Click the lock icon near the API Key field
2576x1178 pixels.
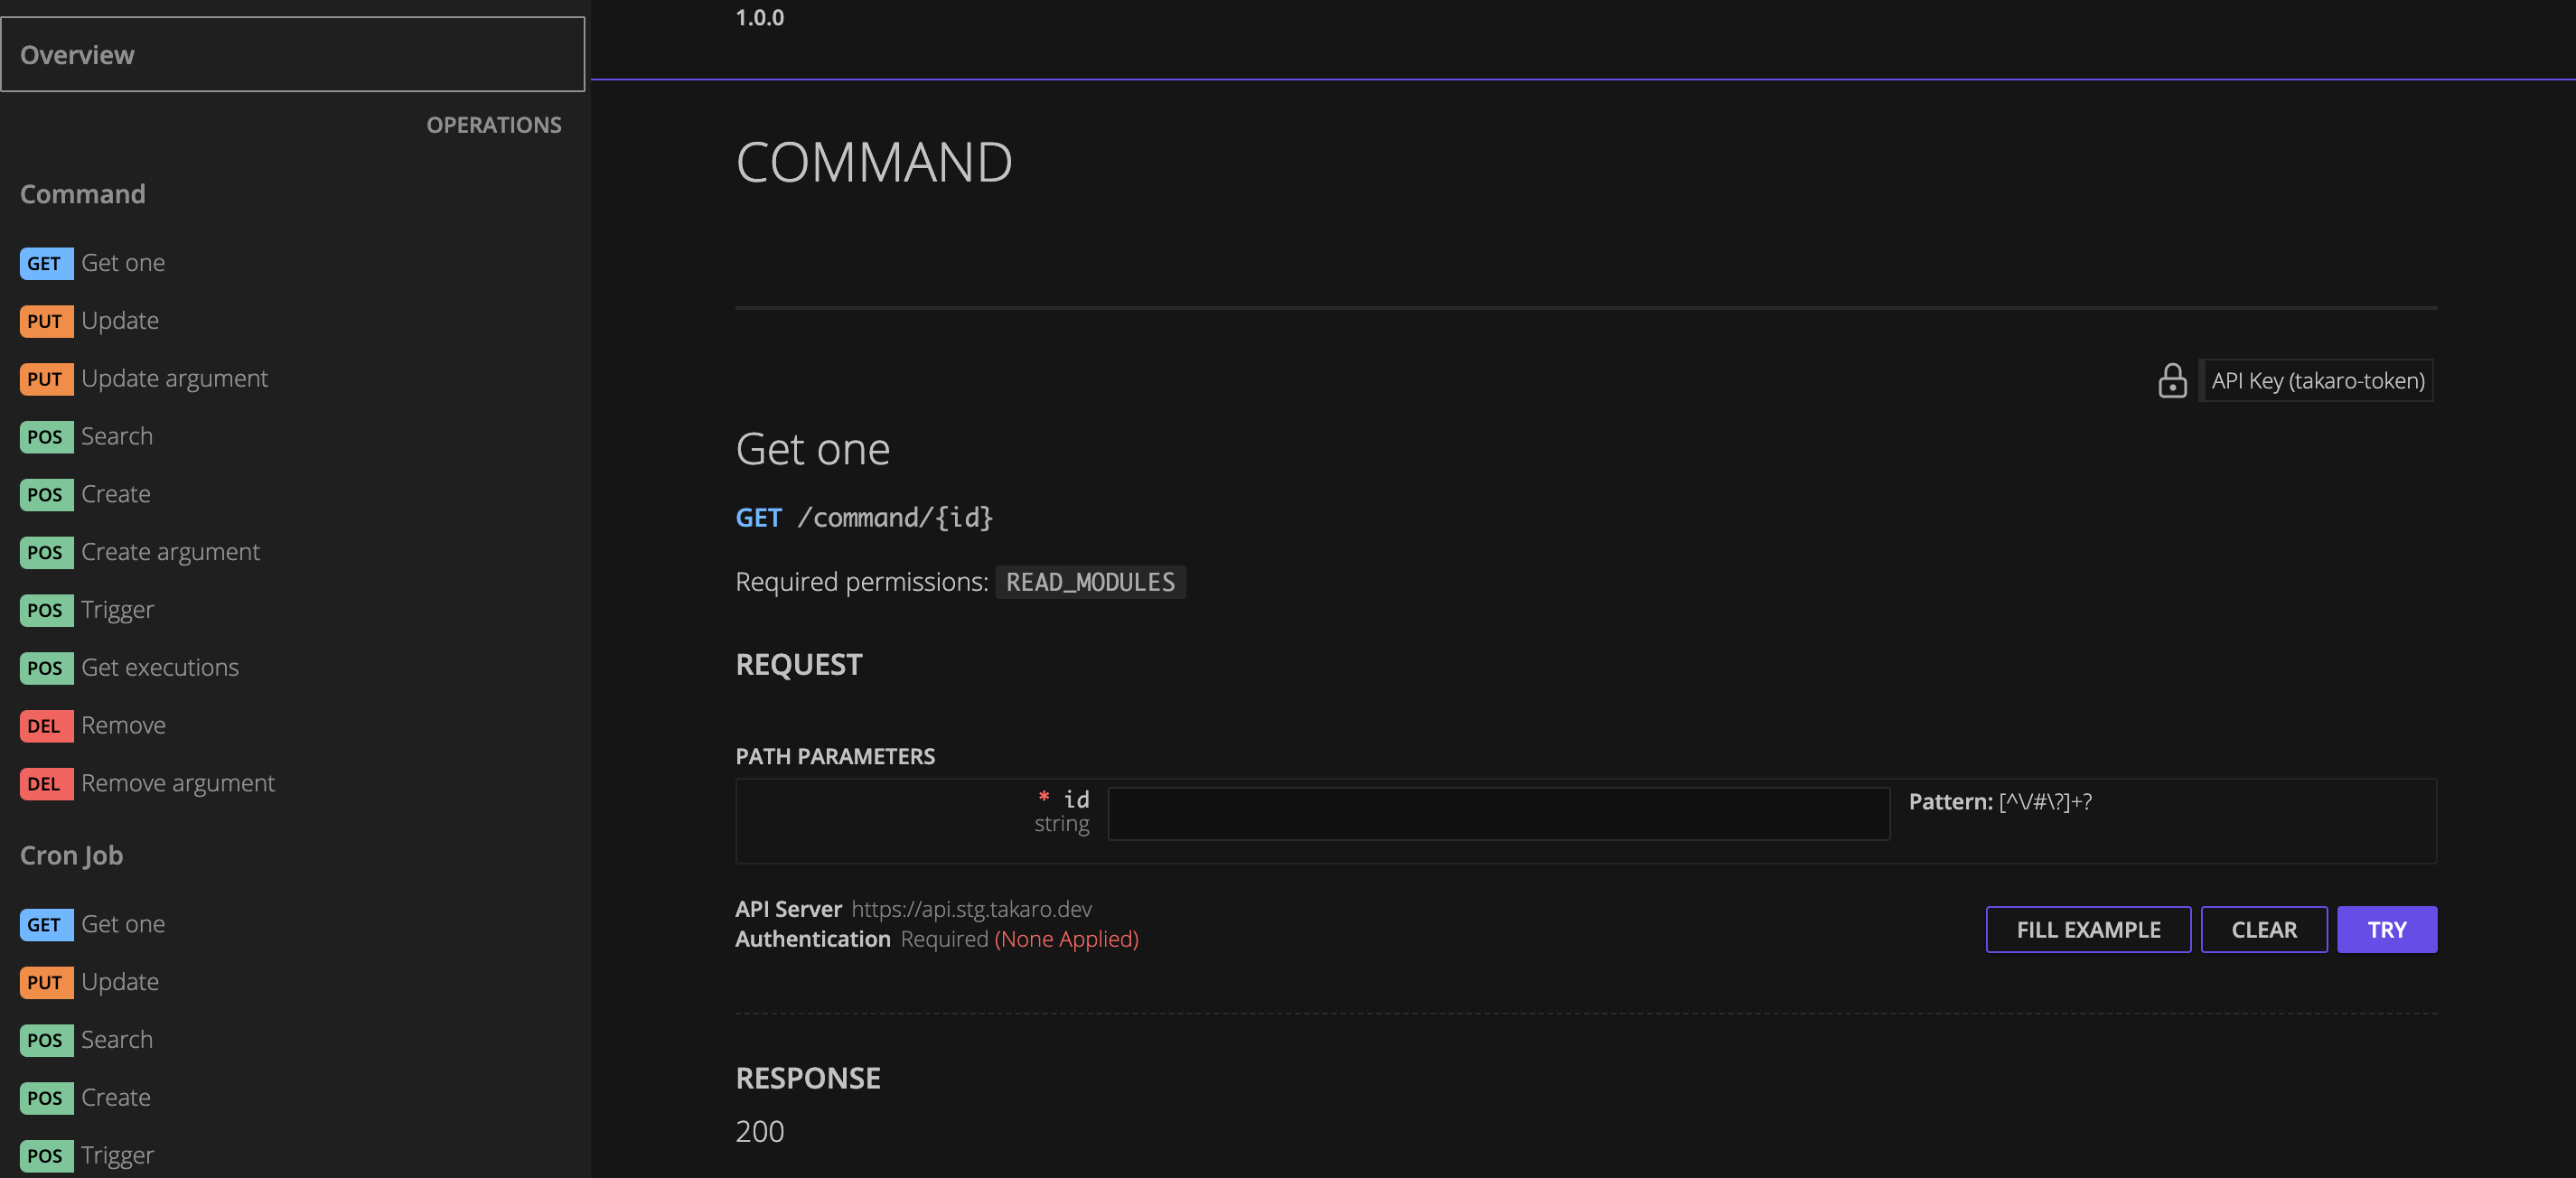[x=2172, y=381]
